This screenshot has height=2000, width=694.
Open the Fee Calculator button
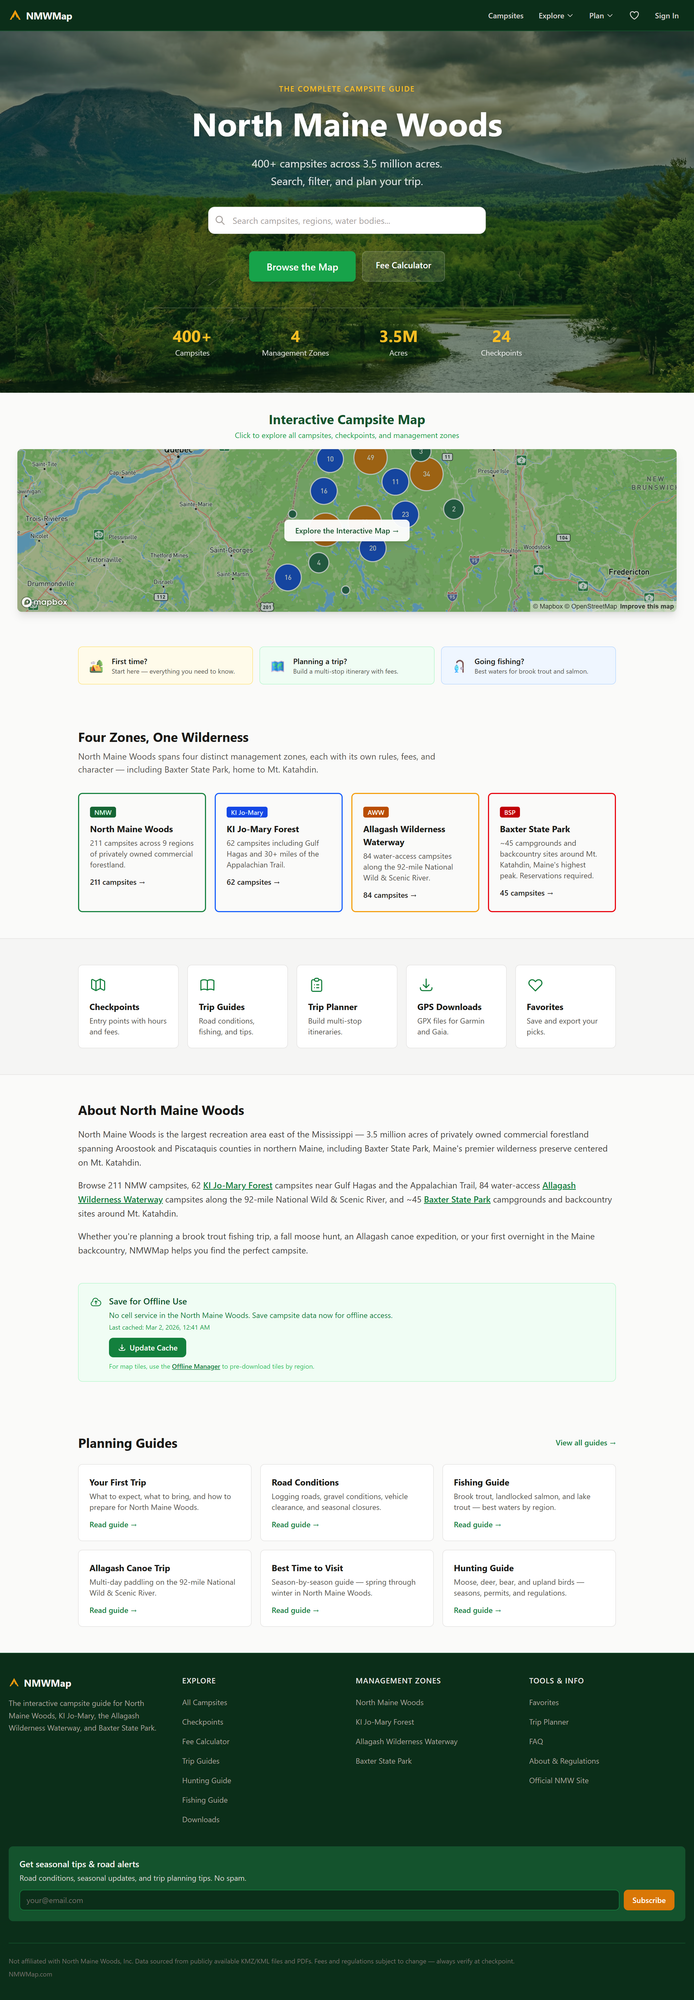tap(403, 266)
